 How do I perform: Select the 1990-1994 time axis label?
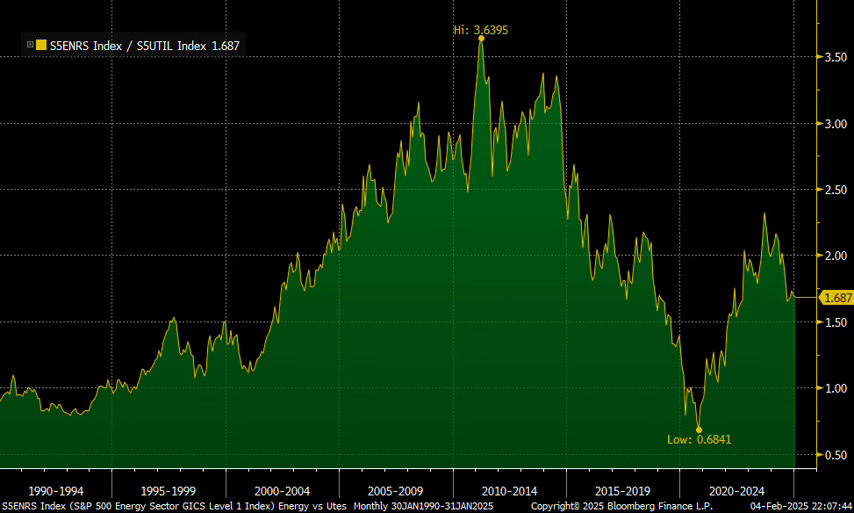point(56,491)
